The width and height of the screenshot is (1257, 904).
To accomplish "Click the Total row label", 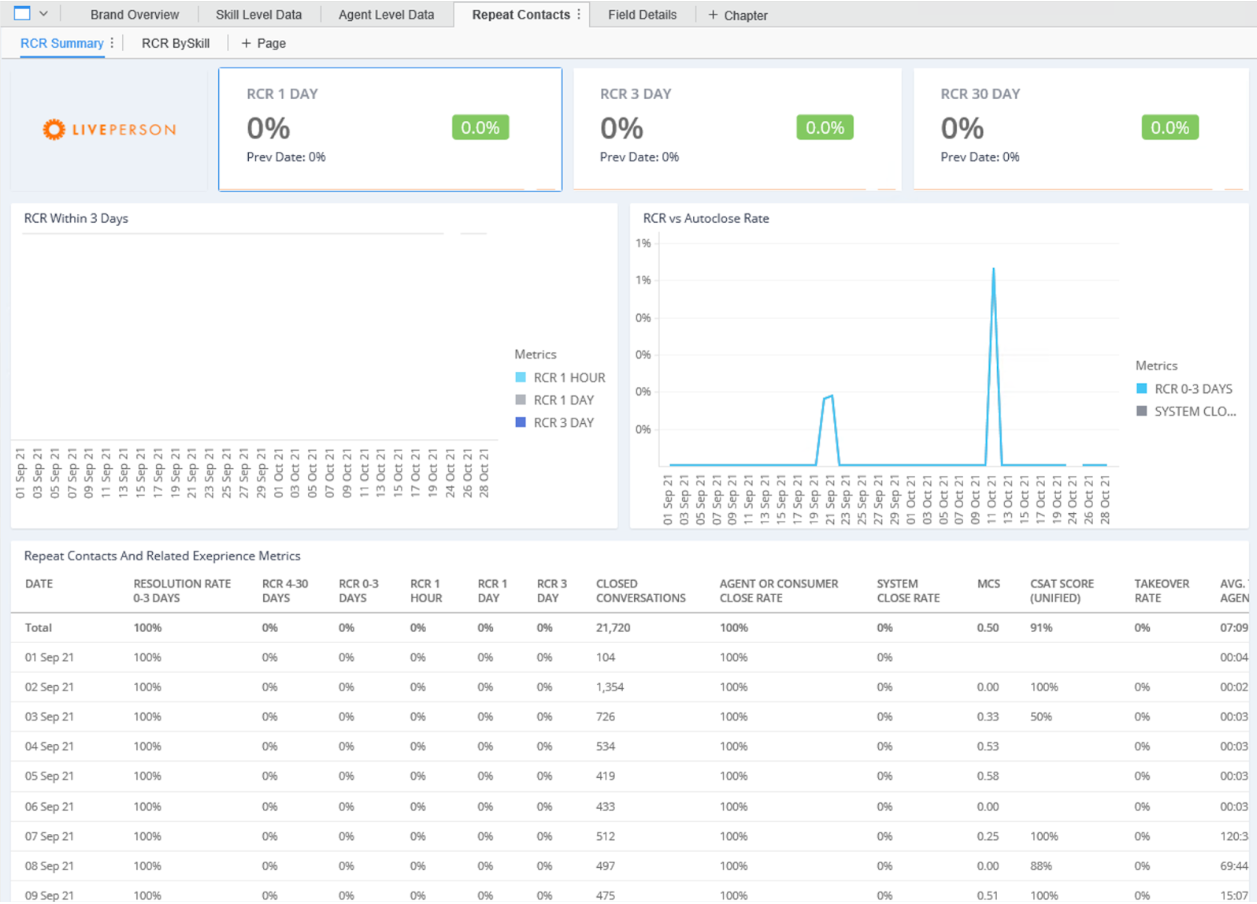I will (38, 628).
